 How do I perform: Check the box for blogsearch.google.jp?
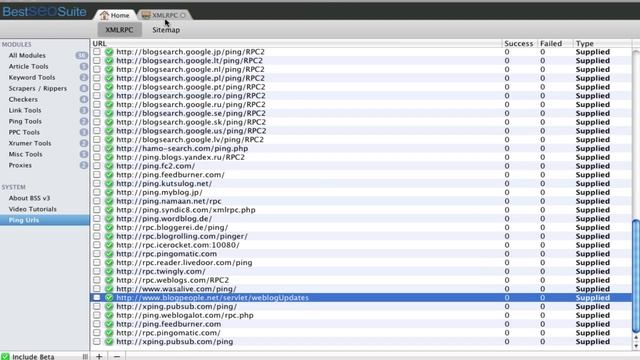pyautogui.click(x=97, y=52)
